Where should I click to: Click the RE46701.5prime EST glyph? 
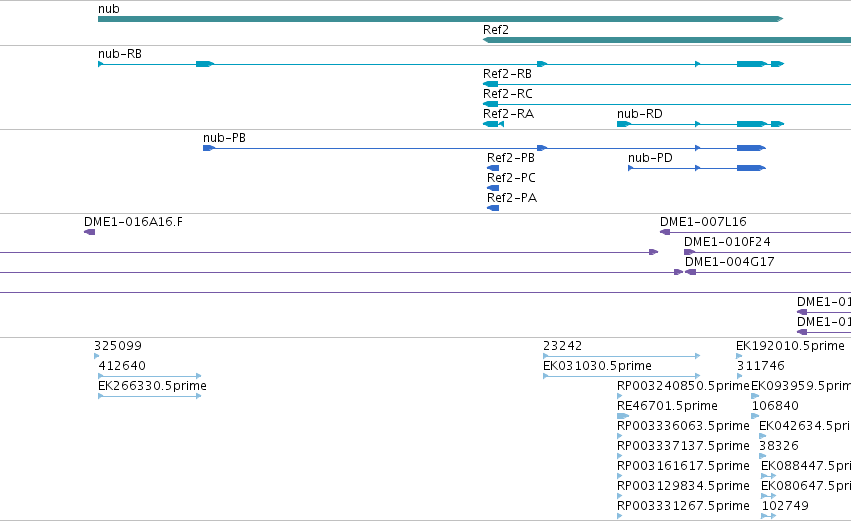point(623,416)
